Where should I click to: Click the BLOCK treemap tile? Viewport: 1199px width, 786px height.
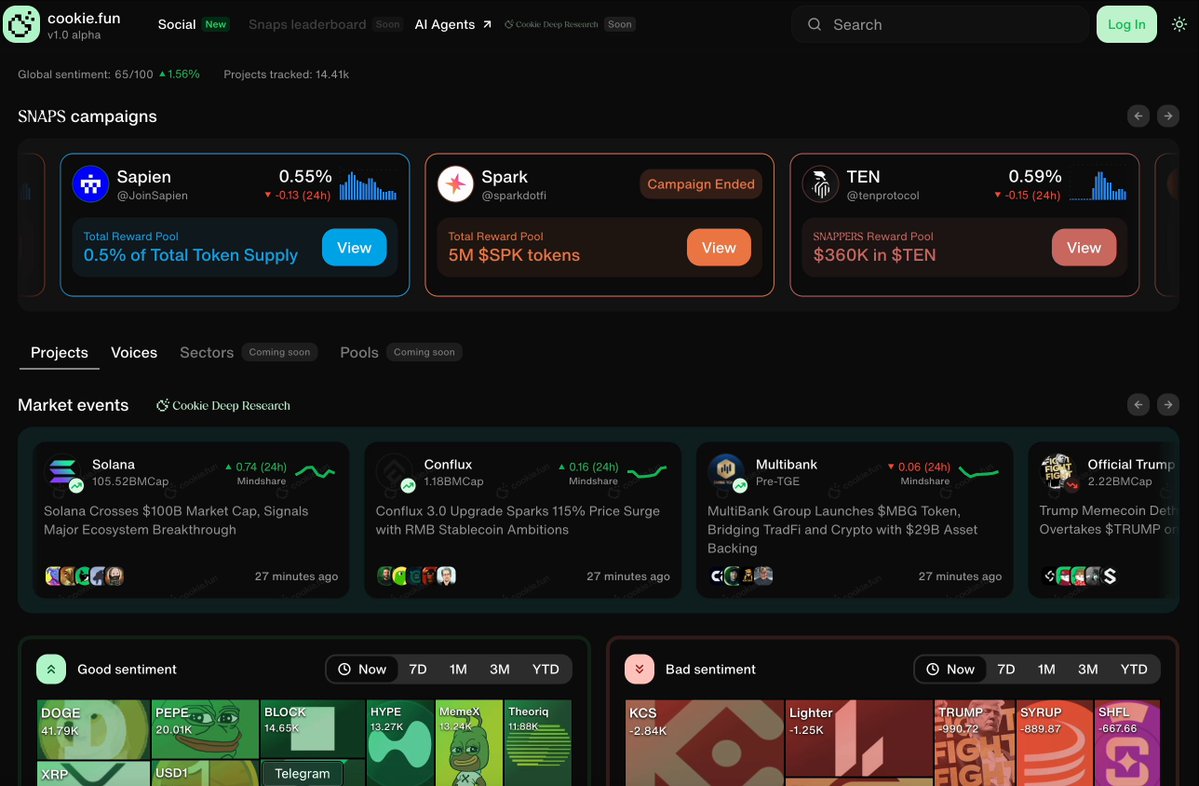[x=312, y=729]
